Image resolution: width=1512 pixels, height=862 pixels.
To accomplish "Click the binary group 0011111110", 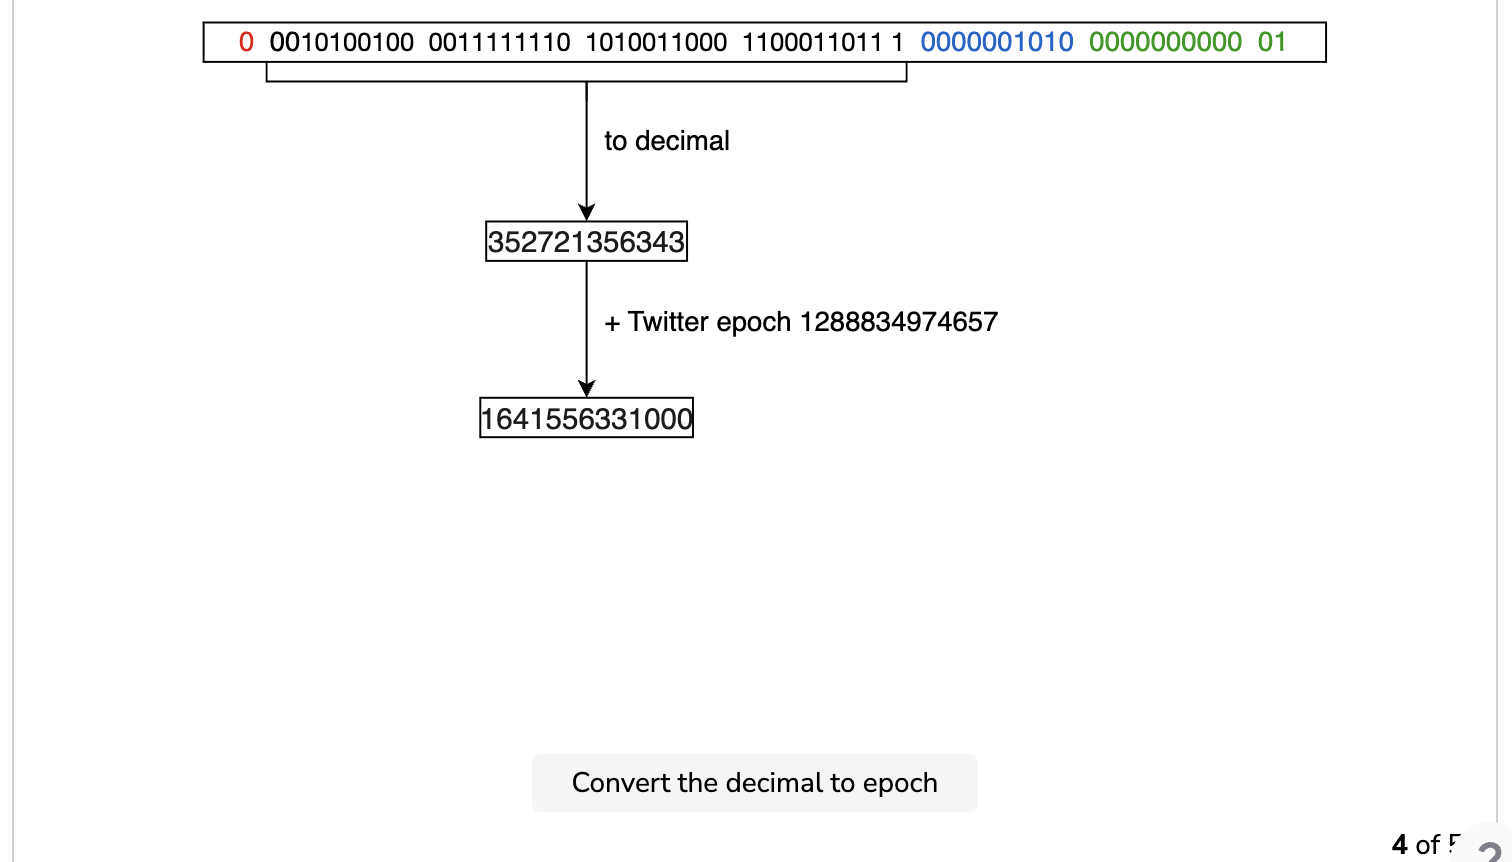I will tap(499, 42).
